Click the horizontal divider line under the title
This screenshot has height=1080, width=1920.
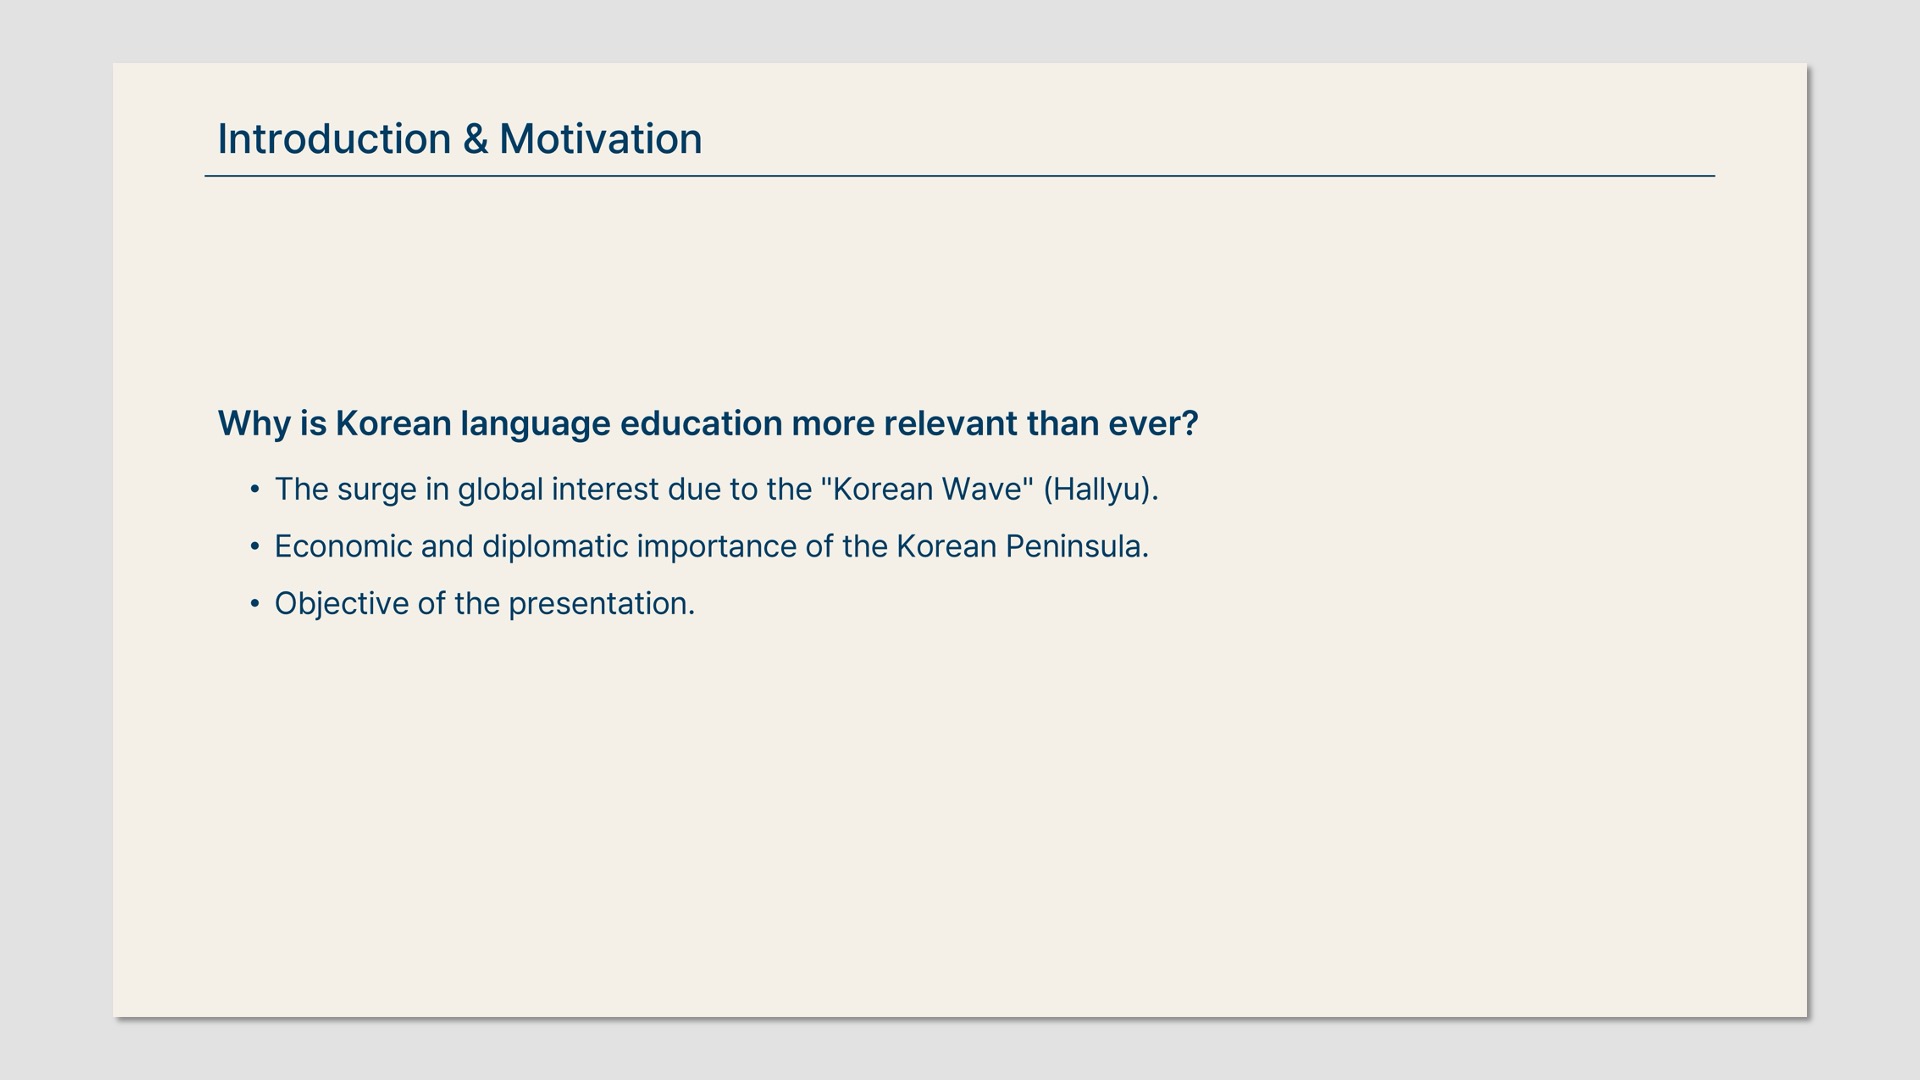[x=959, y=176]
